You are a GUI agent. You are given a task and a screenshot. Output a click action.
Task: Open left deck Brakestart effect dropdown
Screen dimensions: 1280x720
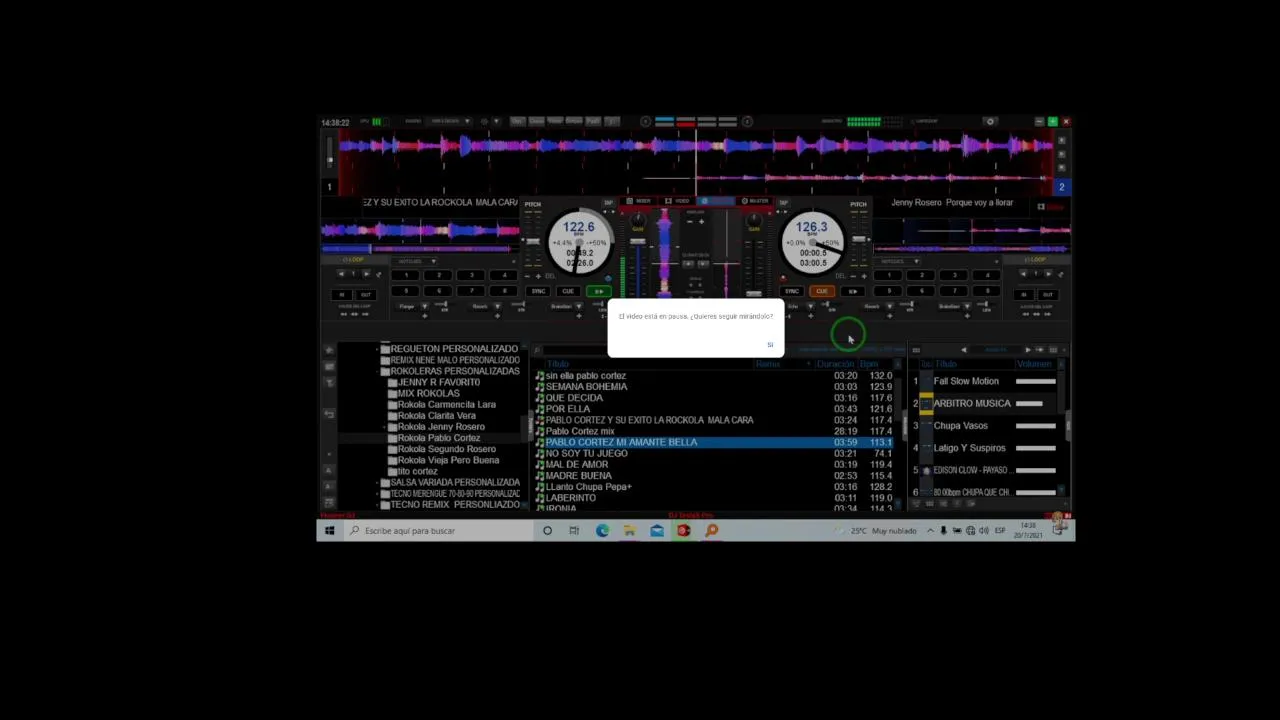(579, 307)
